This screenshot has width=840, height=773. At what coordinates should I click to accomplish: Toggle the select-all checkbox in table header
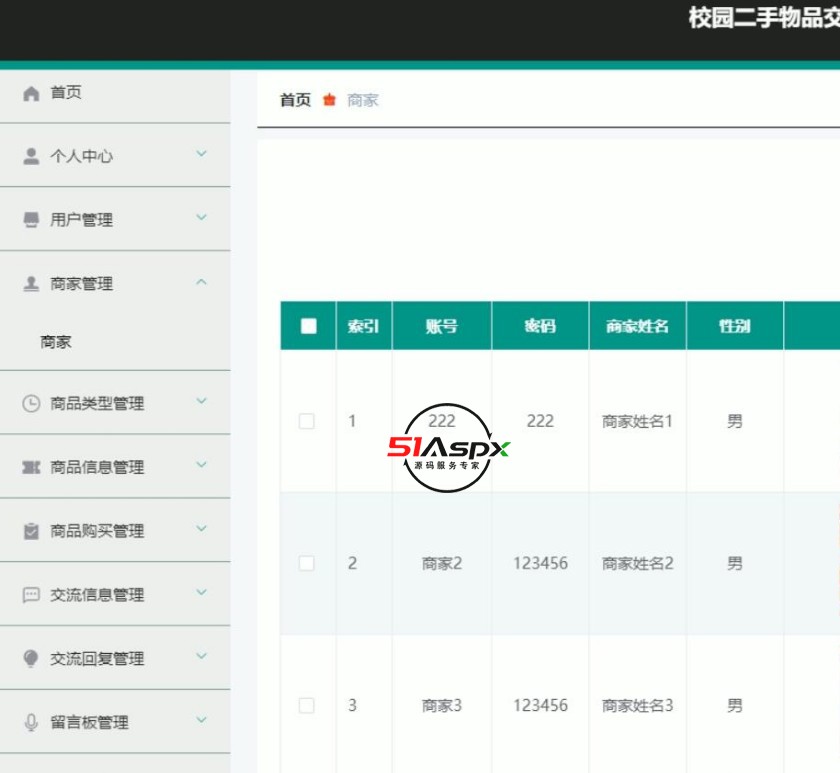pyautogui.click(x=307, y=325)
